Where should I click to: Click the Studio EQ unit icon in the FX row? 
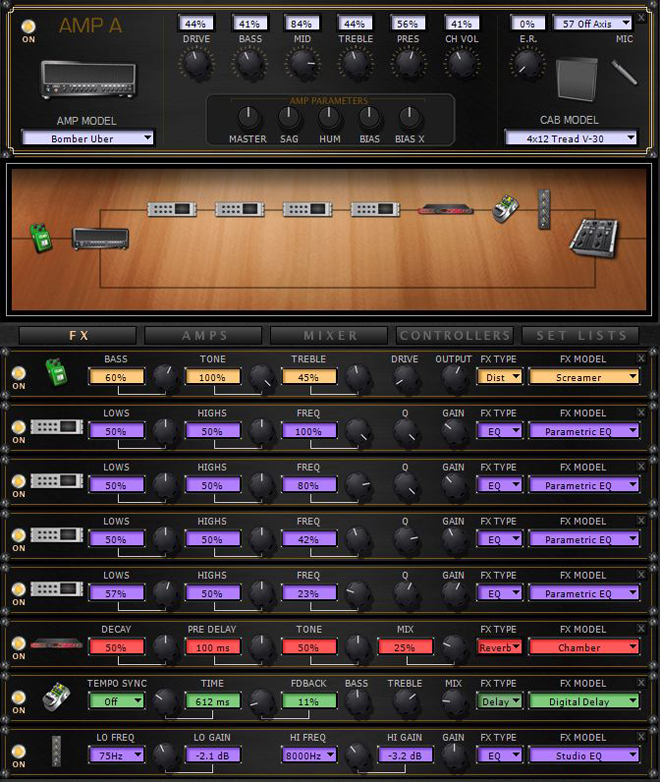[x=56, y=751]
